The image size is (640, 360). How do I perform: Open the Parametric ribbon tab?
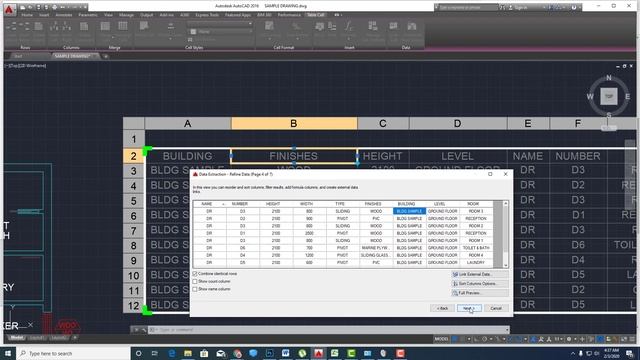coord(88,15)
